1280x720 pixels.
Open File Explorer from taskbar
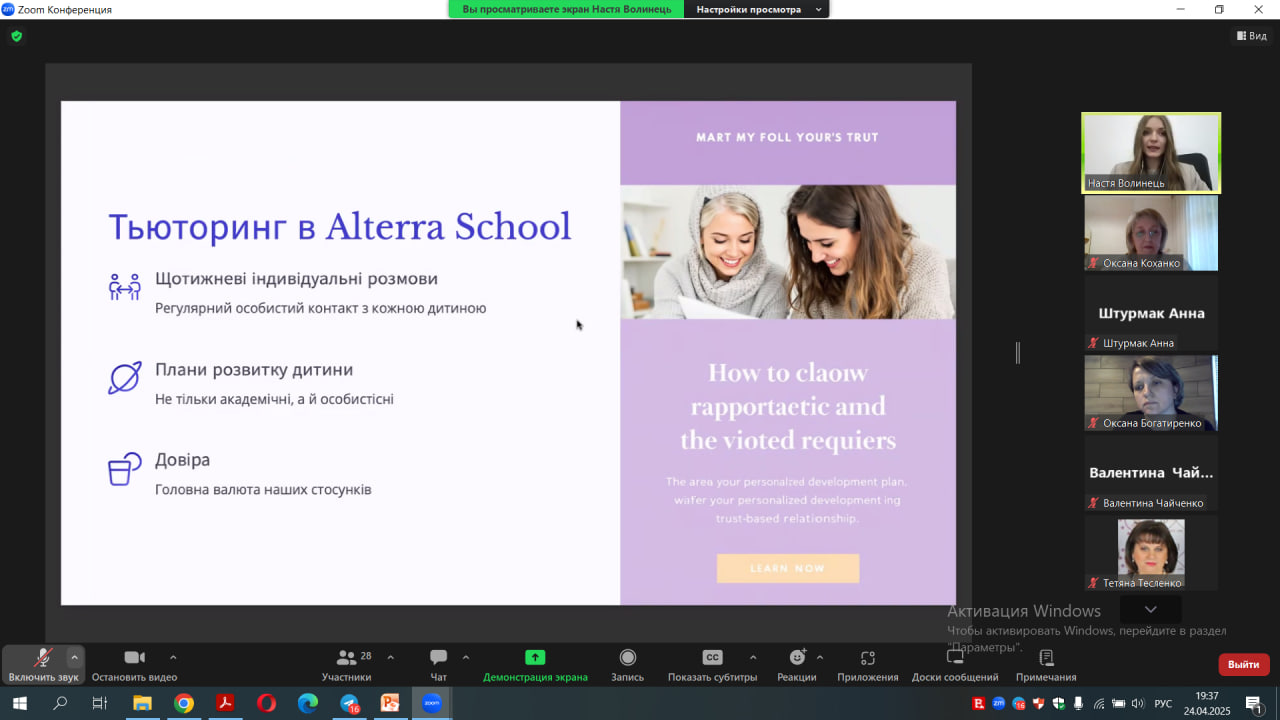click(x=142, y=703)
